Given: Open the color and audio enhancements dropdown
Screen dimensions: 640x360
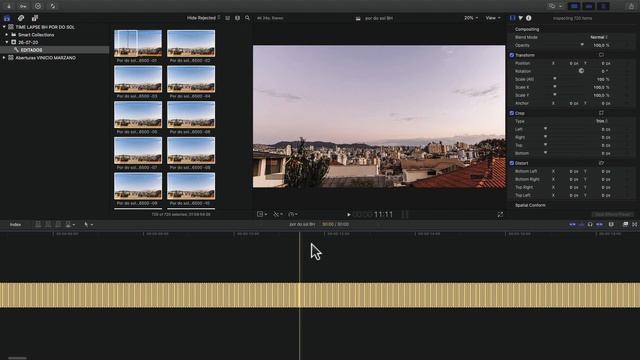Looking at the screenshot, I should click(278, 214).
